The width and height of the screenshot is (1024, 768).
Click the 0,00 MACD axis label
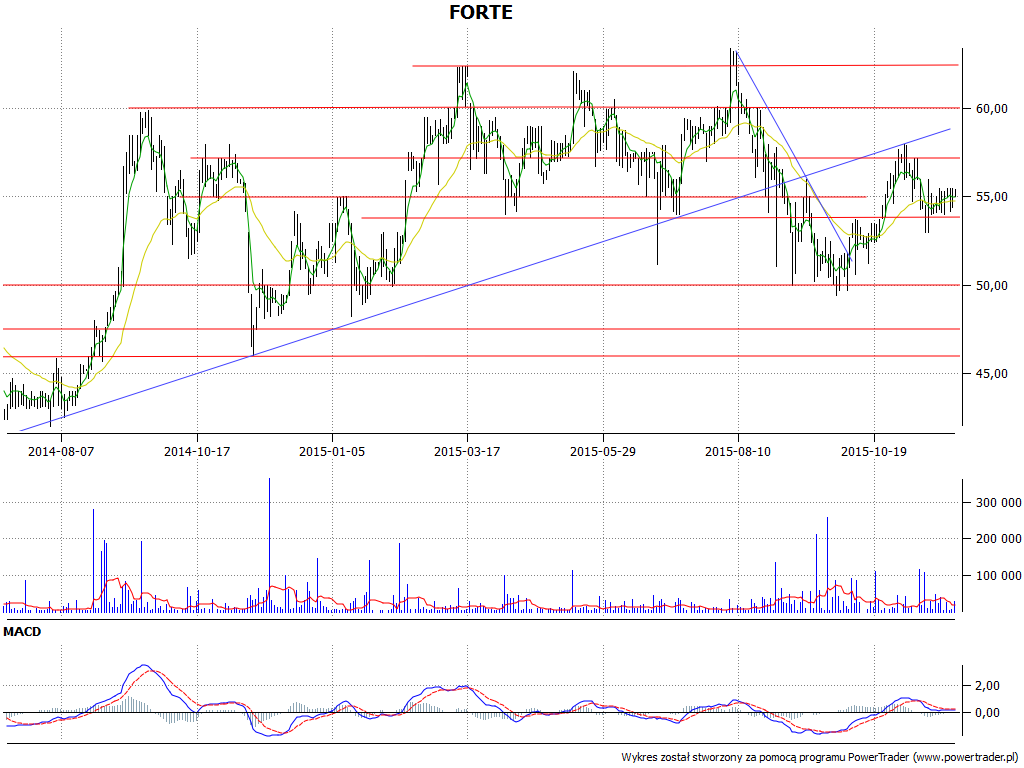pyautogui.click(x=987, y=712)
